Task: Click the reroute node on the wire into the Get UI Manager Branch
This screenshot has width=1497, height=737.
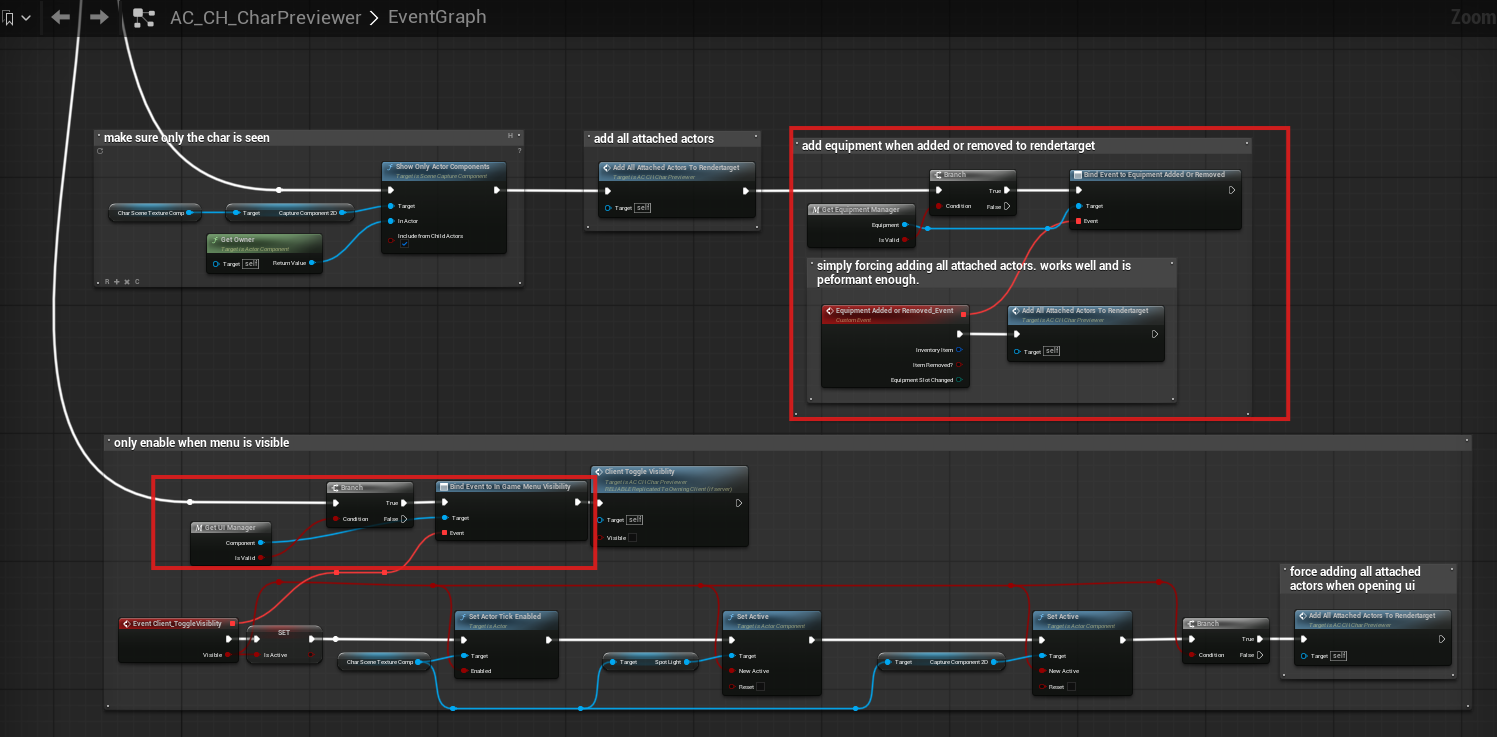Action: tap(189, 502)
